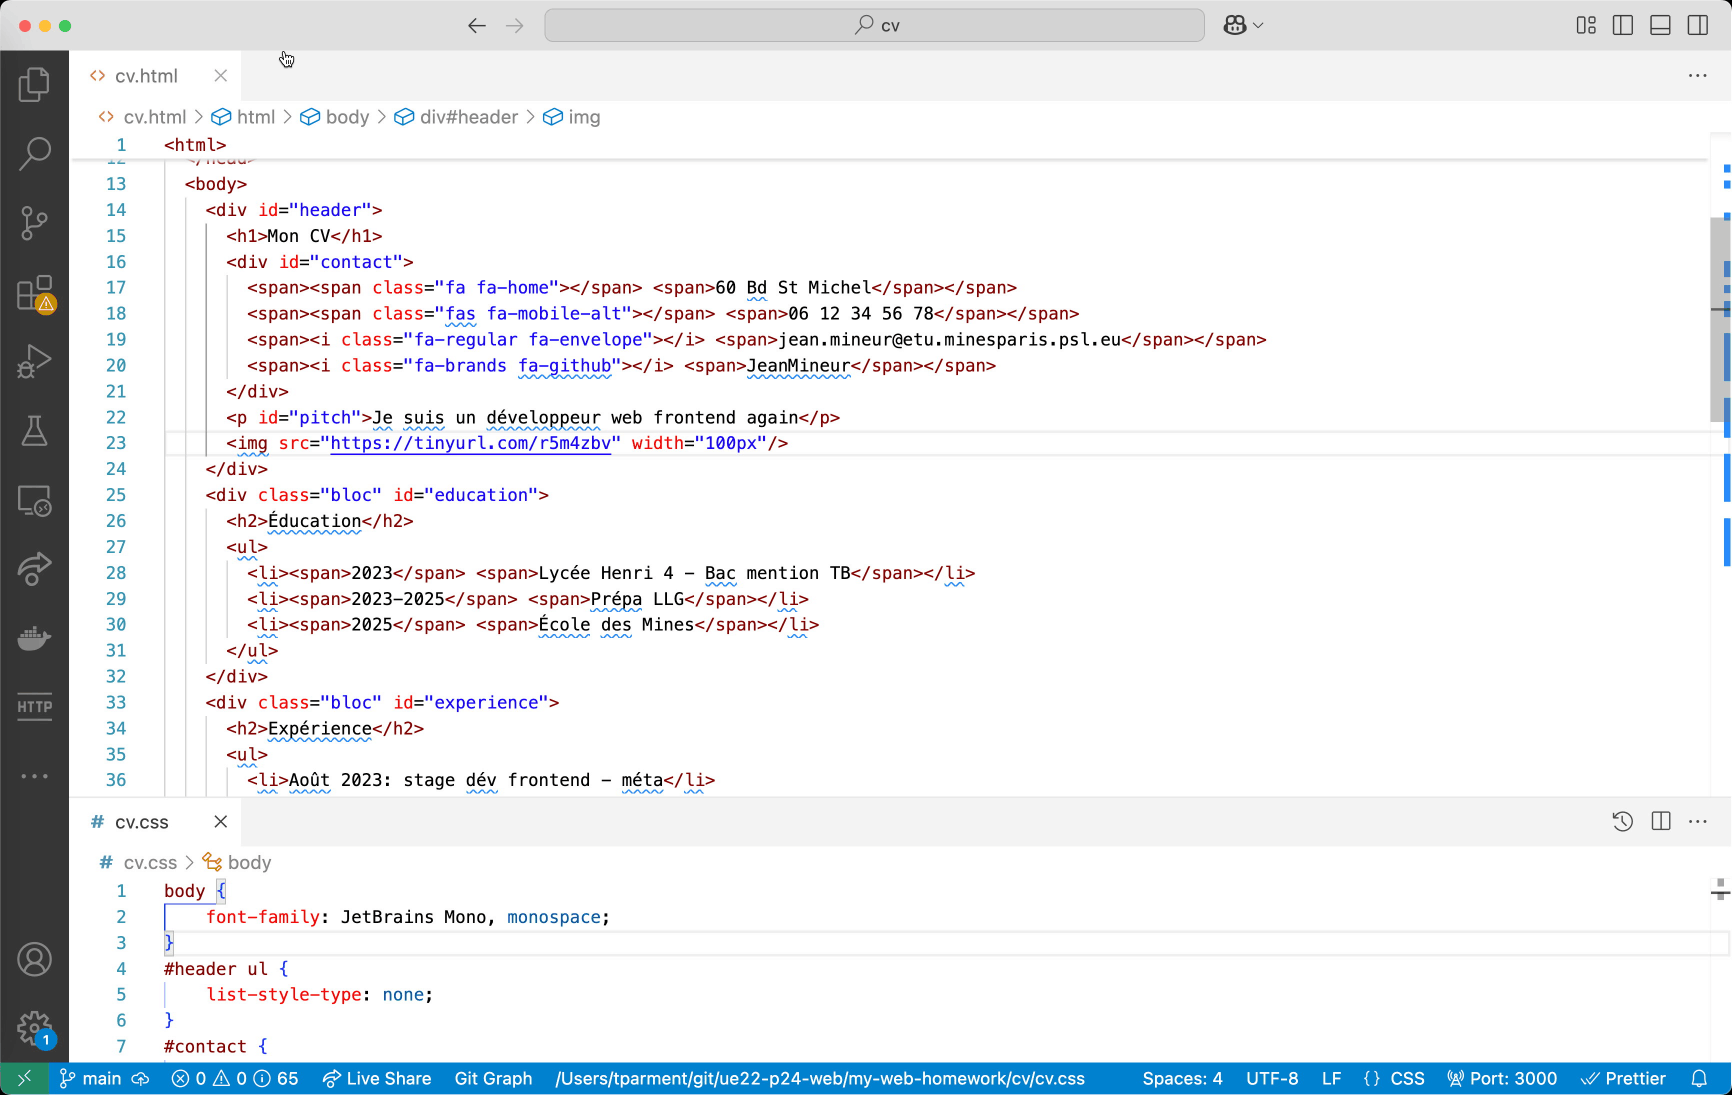Click the cv command center search field
Image resolution: width=1732 pixels, height=1095 pixels.
click(x=874, y=25)
